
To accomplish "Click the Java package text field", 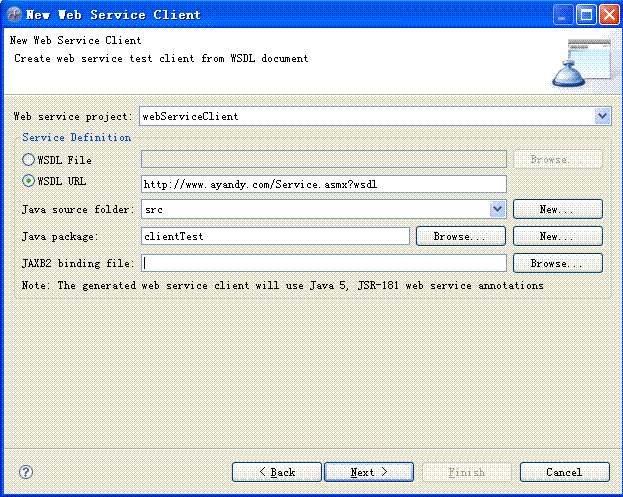I will pyautogui.click(x=275, y=236).
